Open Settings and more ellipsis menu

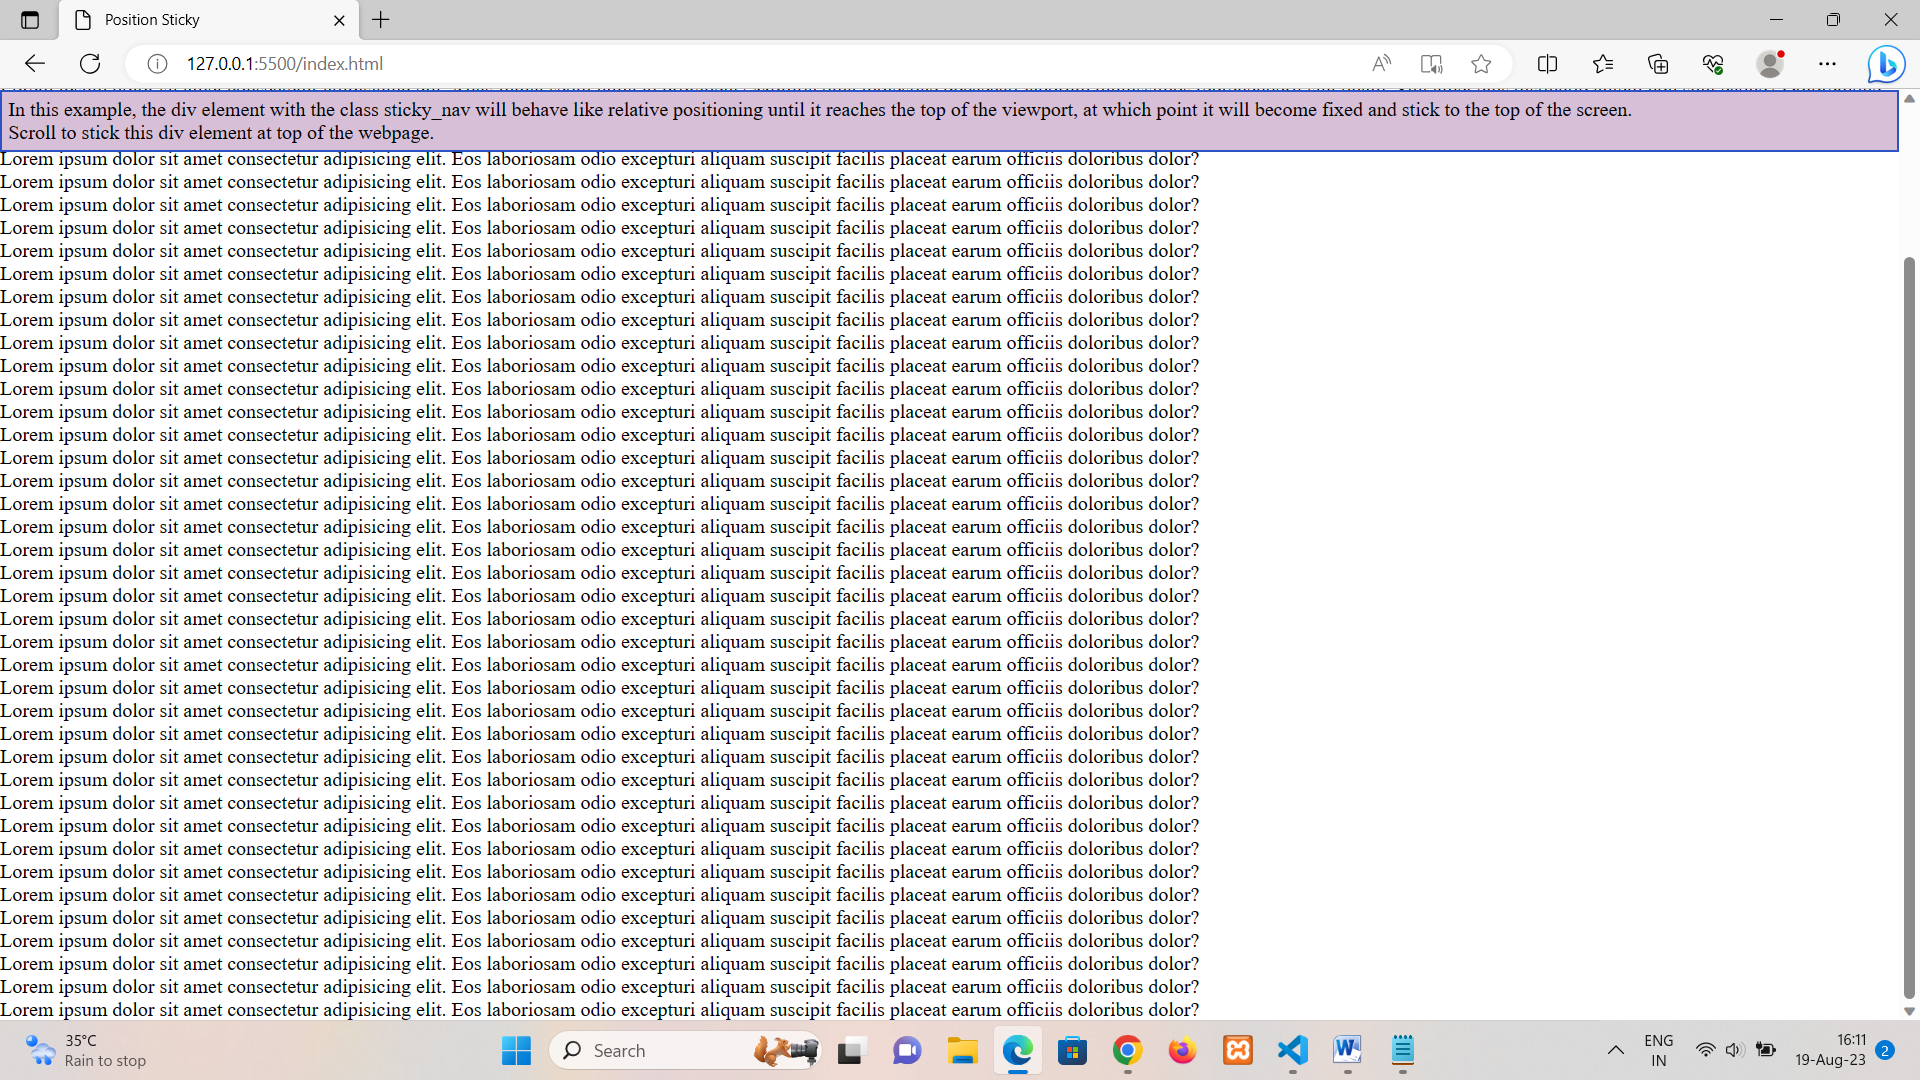pyautogui.click(x=1827, y=64)
